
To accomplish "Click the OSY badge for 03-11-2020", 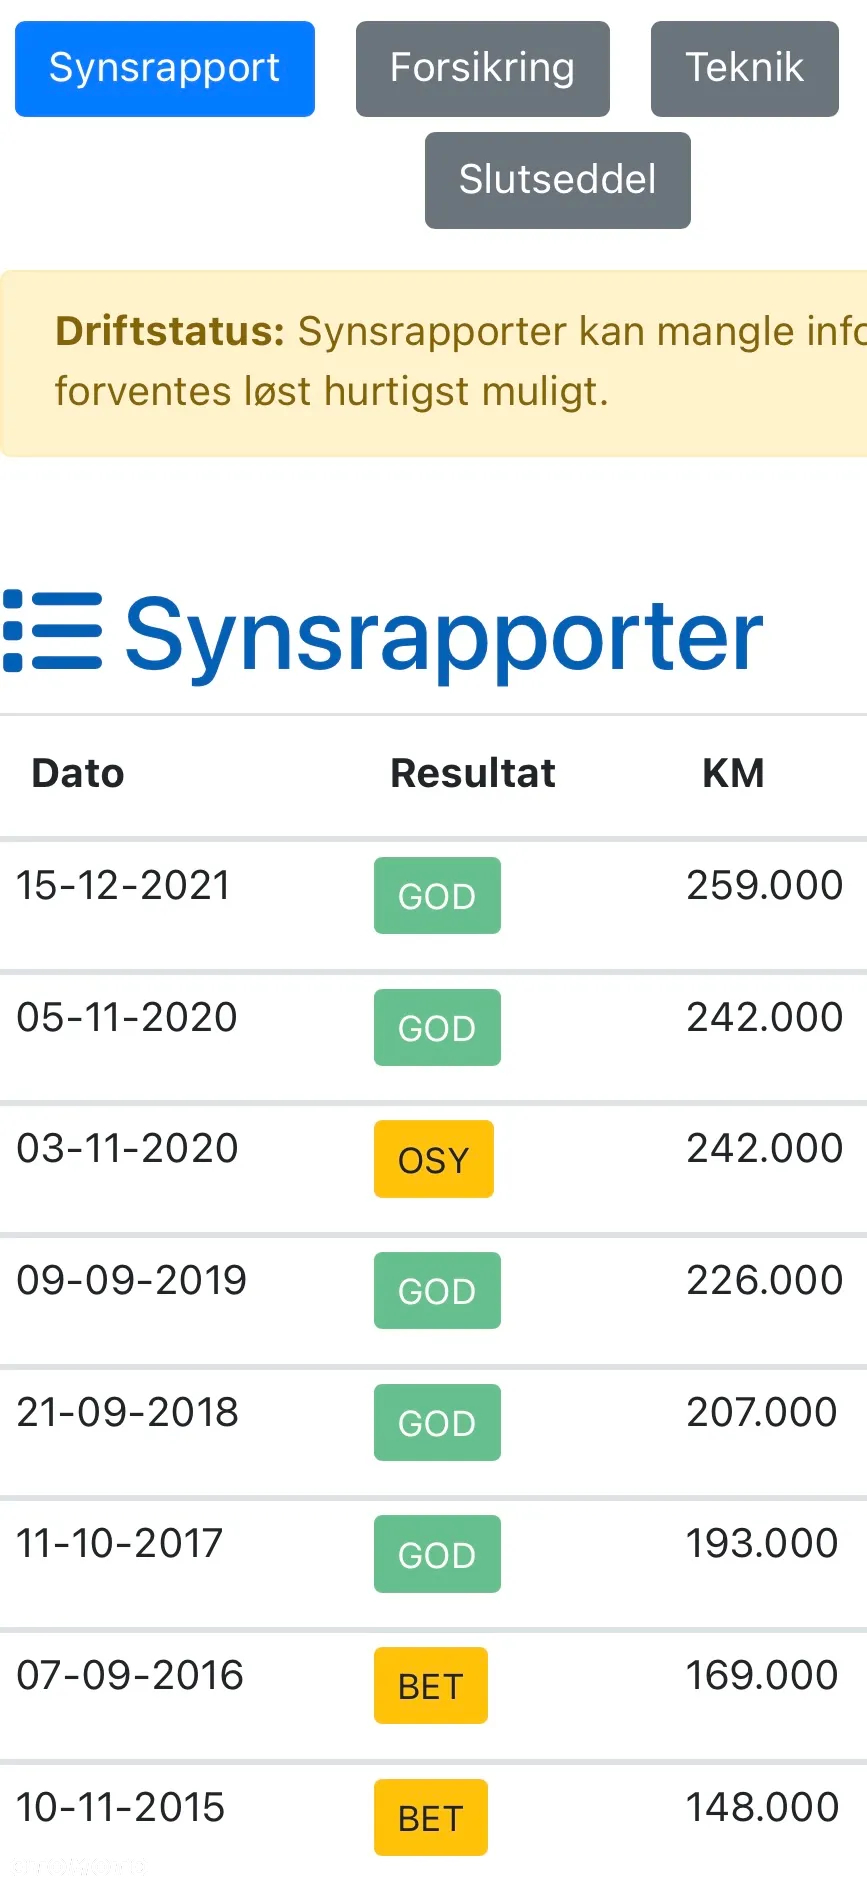I will (434, 1159).
